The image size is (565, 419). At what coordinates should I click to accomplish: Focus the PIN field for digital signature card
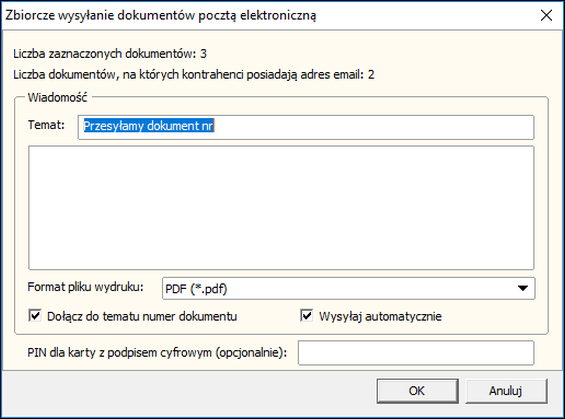click(x=416, y=353)
